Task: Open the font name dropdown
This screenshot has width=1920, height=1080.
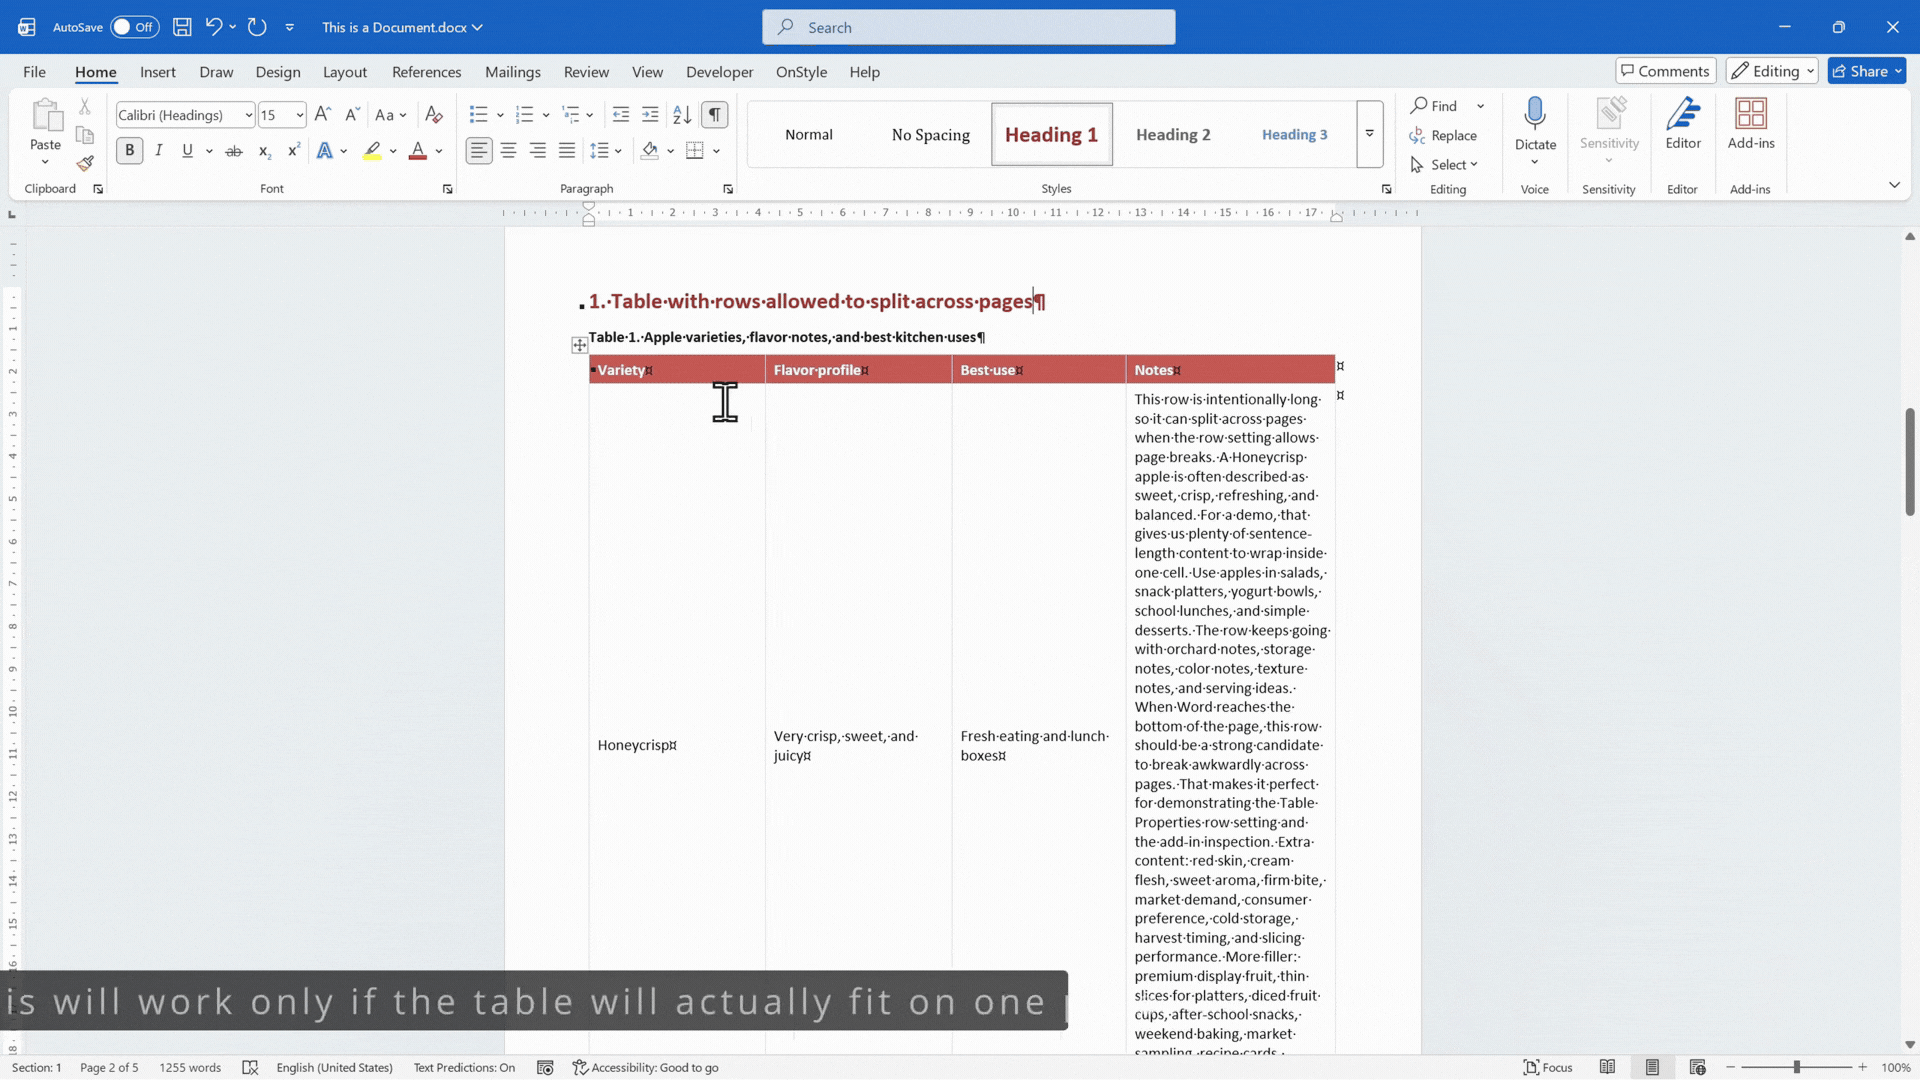Action: pos(249,115)
